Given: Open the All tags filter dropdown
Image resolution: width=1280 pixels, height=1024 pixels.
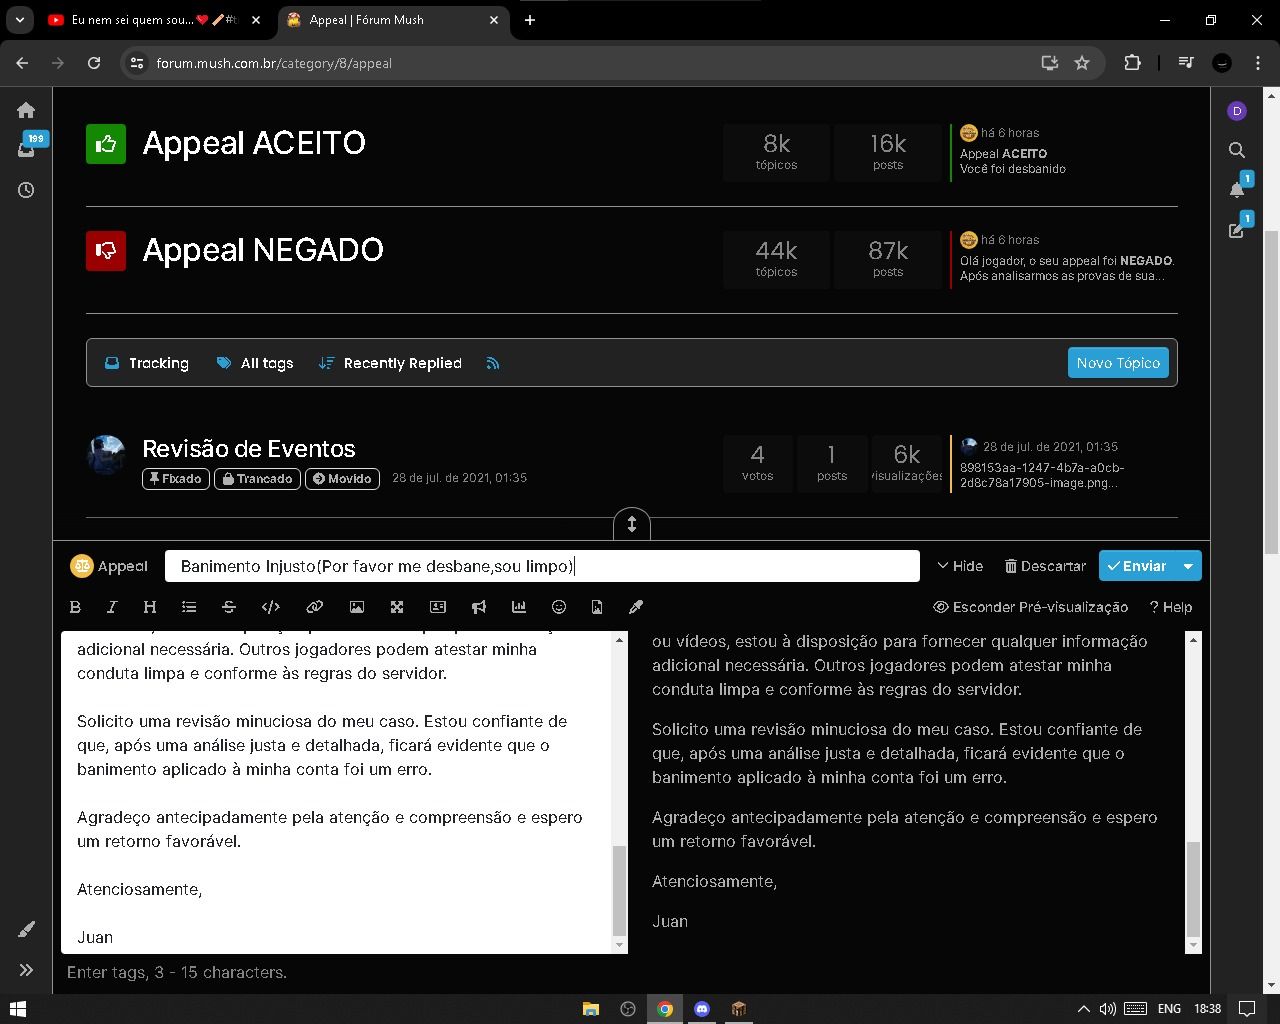Looking at the screenshot, I should (x=255, y=363).
